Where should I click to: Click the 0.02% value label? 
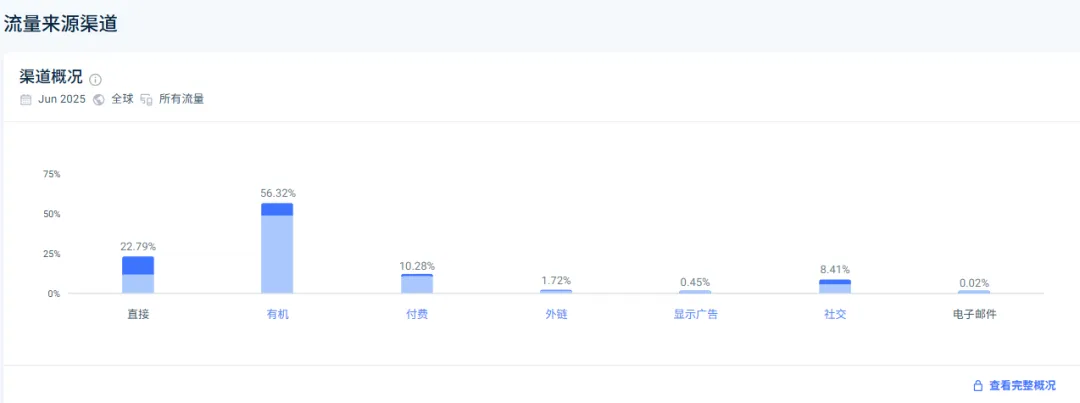point(974,283)
